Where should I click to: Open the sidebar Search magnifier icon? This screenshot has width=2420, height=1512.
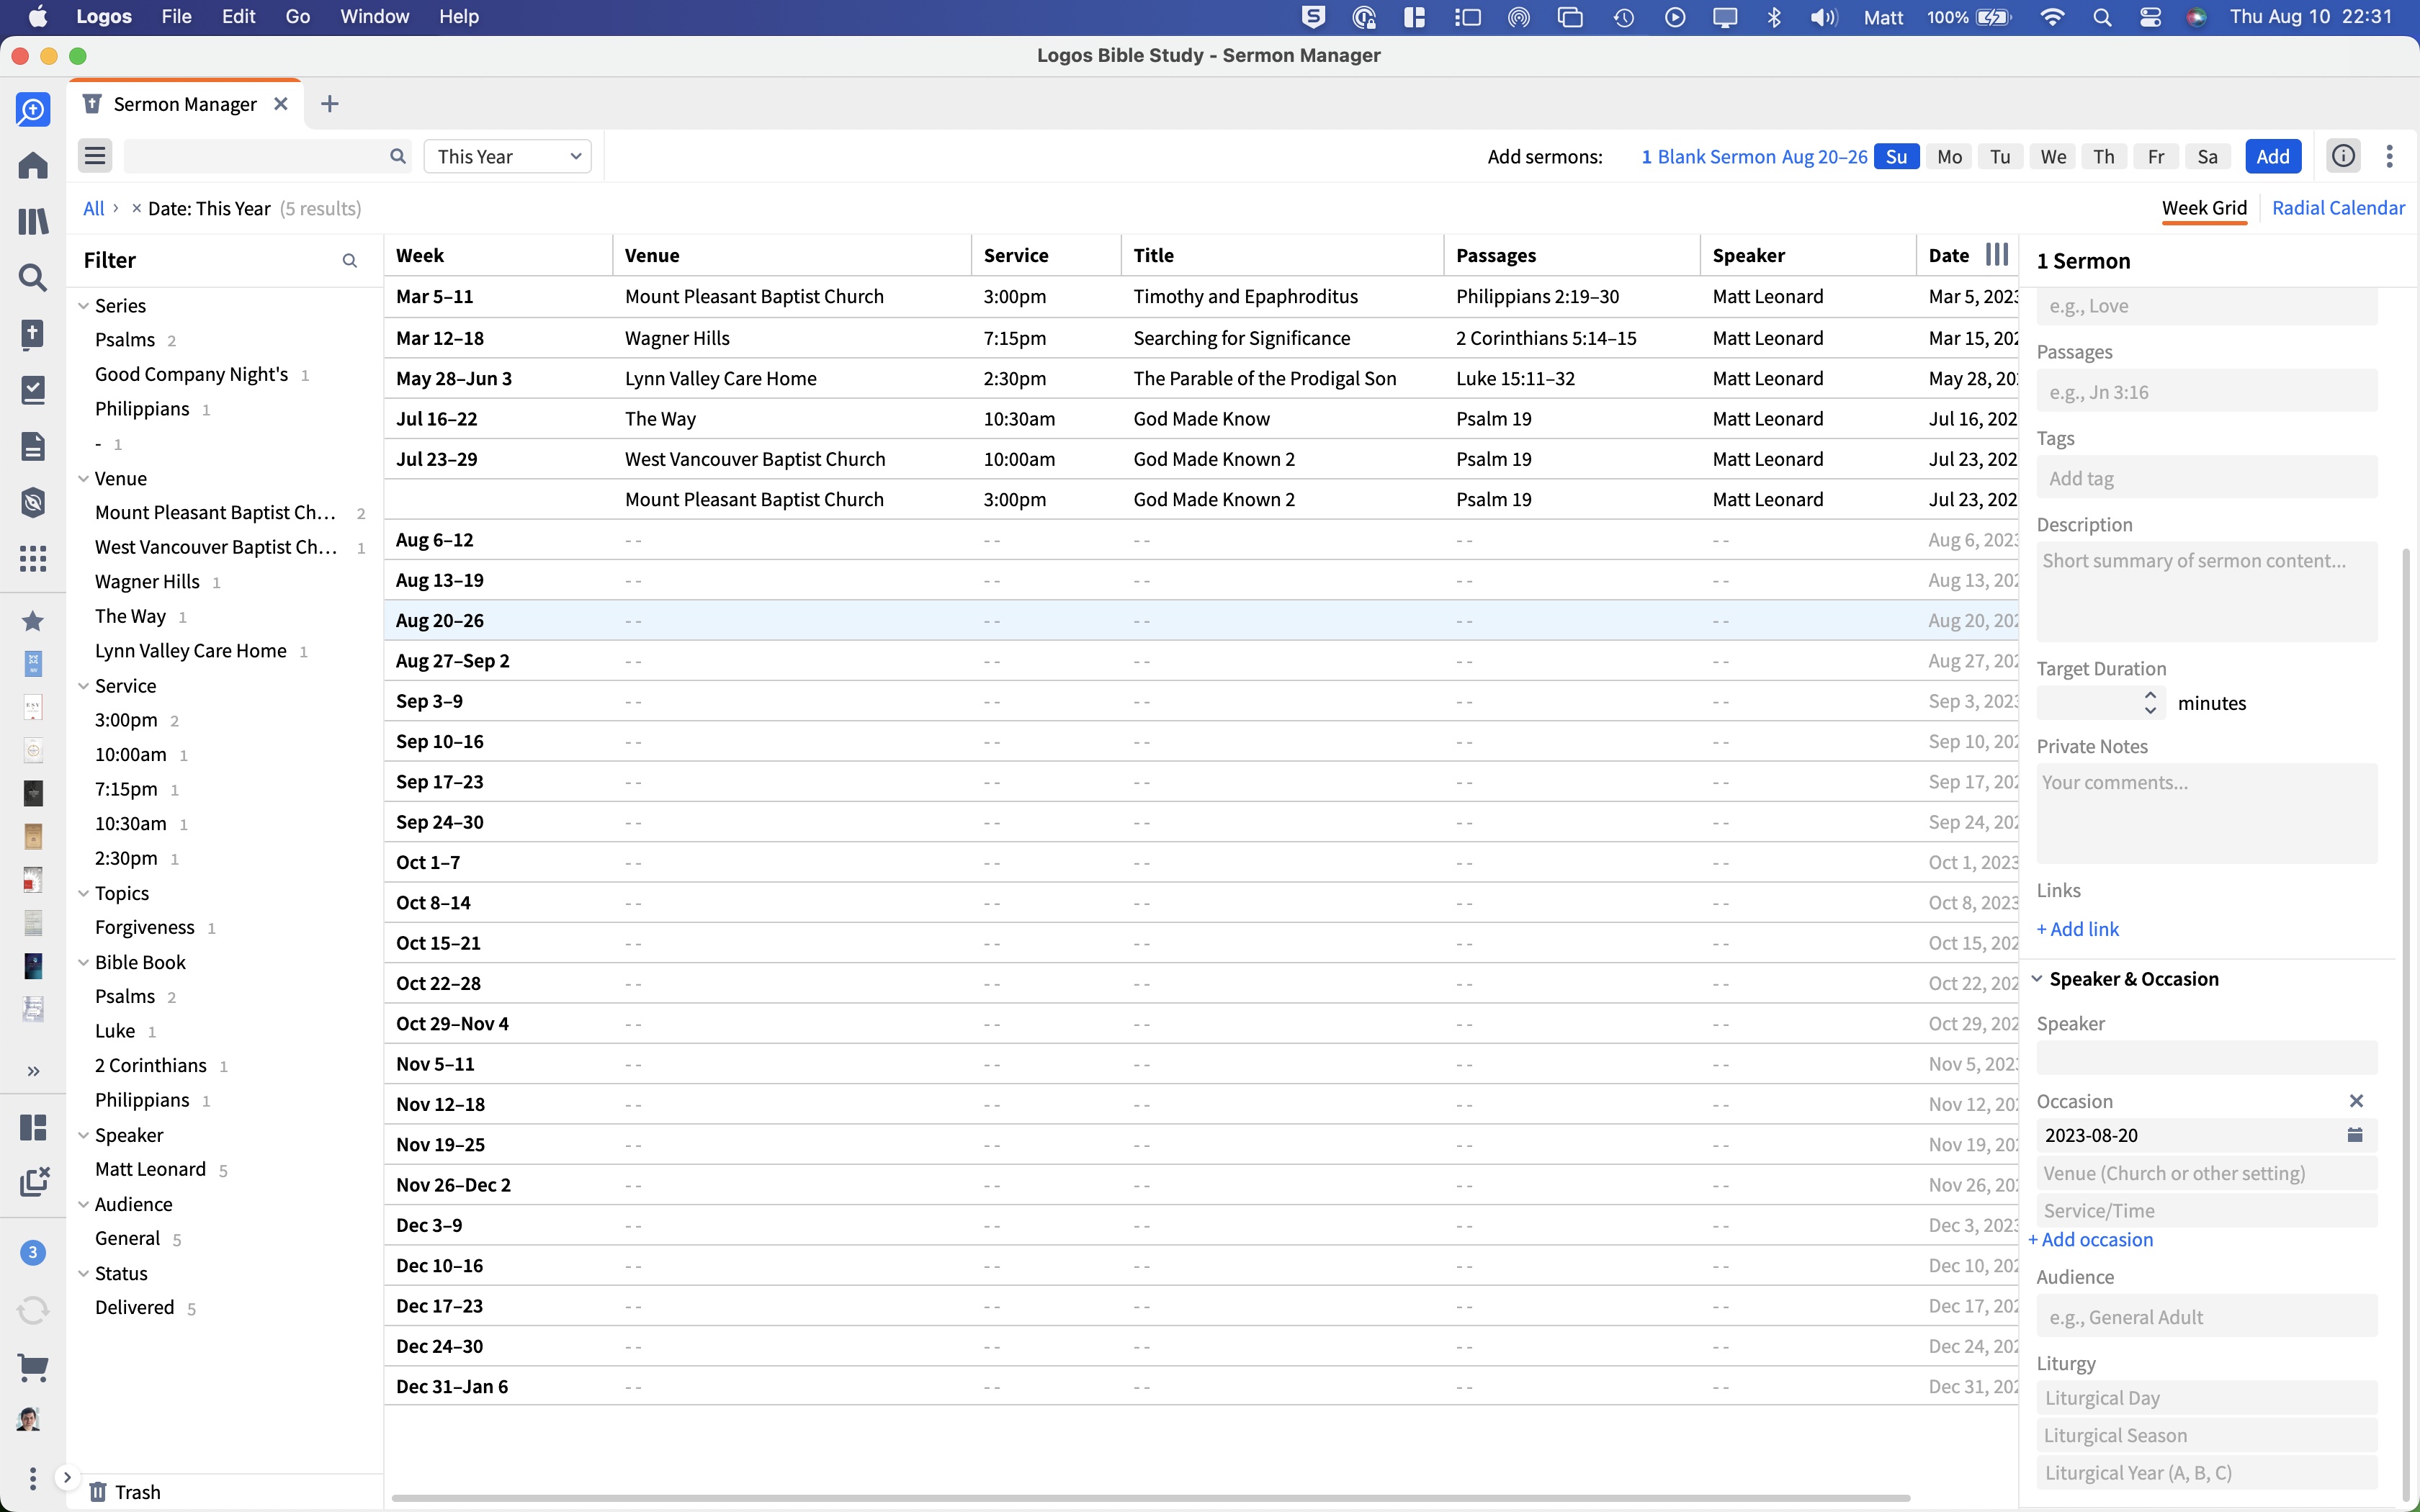pyautogui.click(x=33, y=277)
